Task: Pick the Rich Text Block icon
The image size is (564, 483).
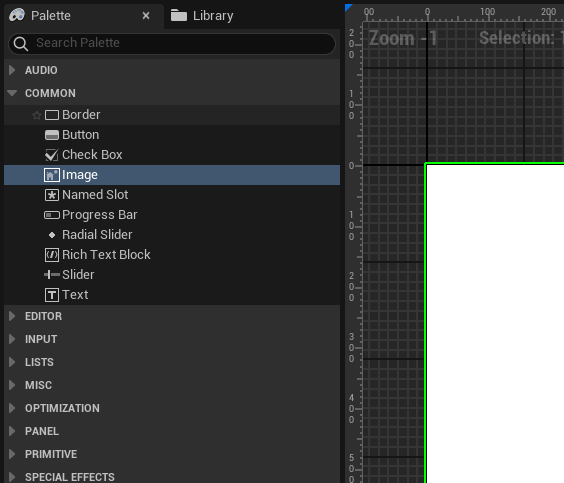Action: 52,255
